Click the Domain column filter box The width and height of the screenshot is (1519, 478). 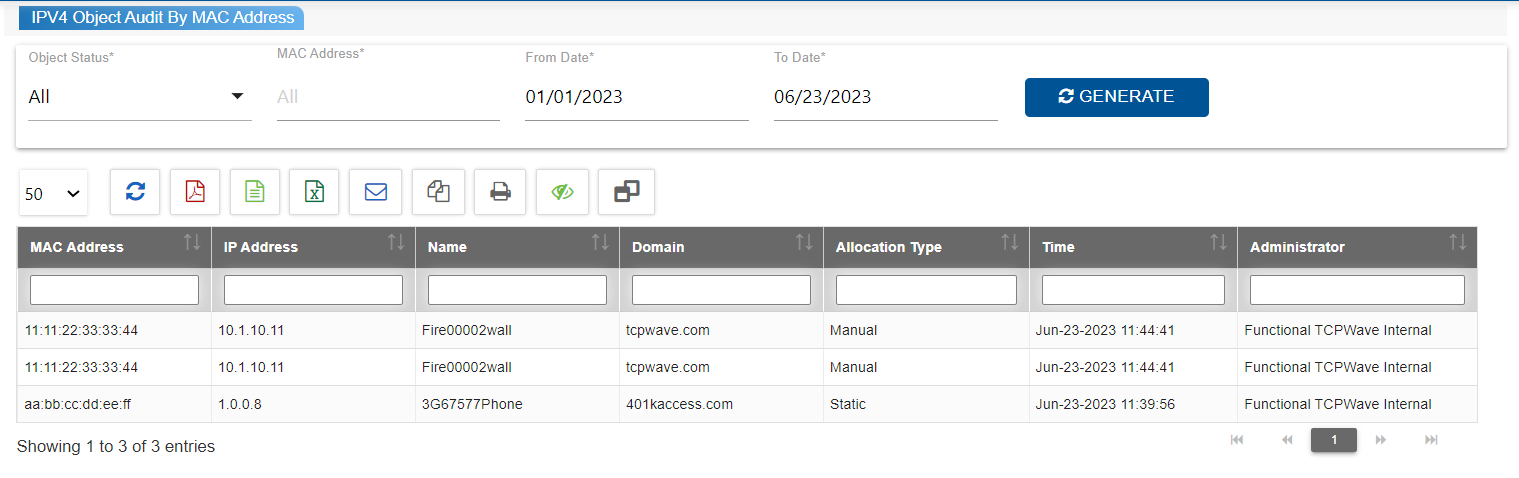pos(721,290)
